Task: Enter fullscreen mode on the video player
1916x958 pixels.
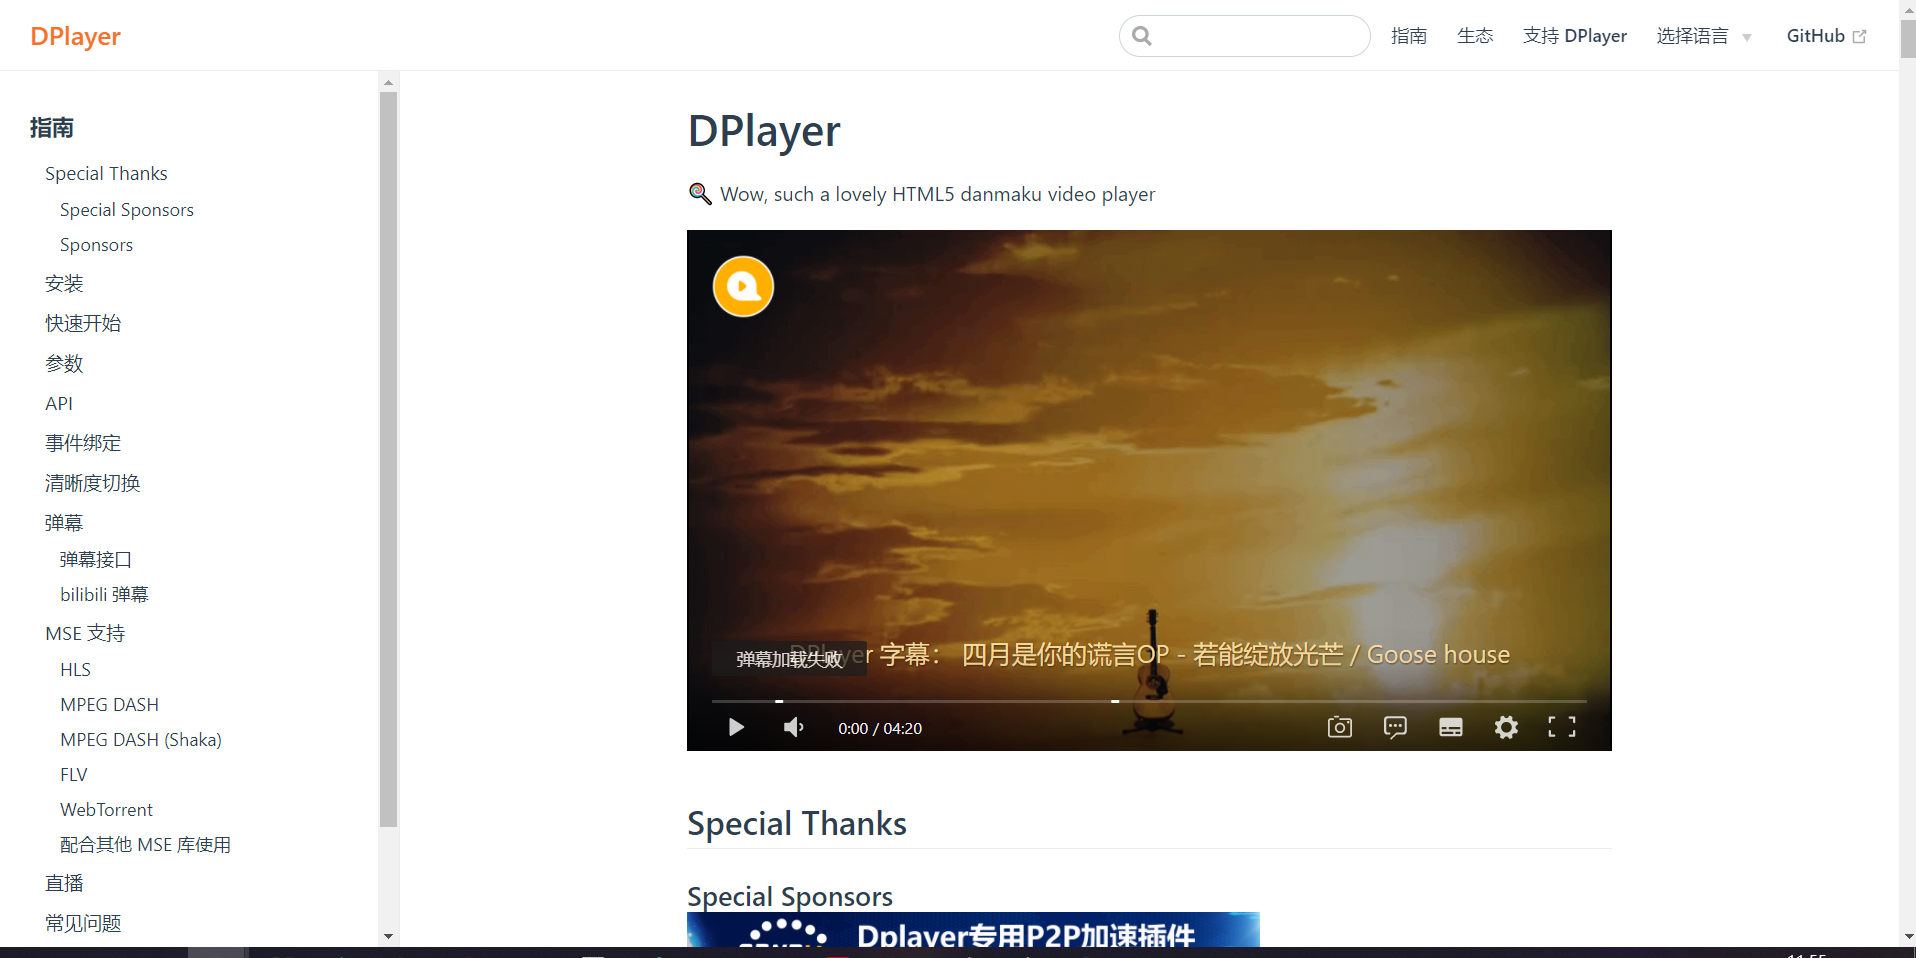Action: [1562, 727]
